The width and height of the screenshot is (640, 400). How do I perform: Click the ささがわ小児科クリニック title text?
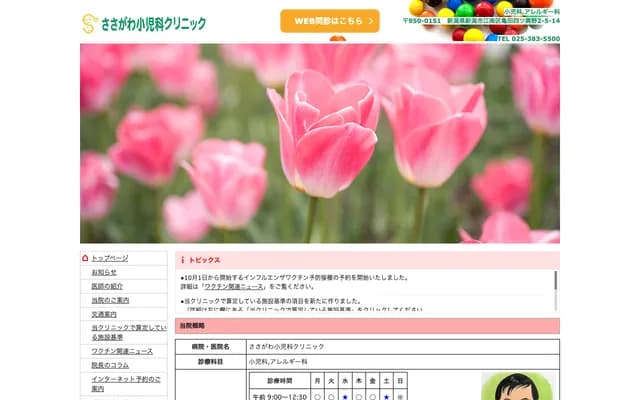153,23
